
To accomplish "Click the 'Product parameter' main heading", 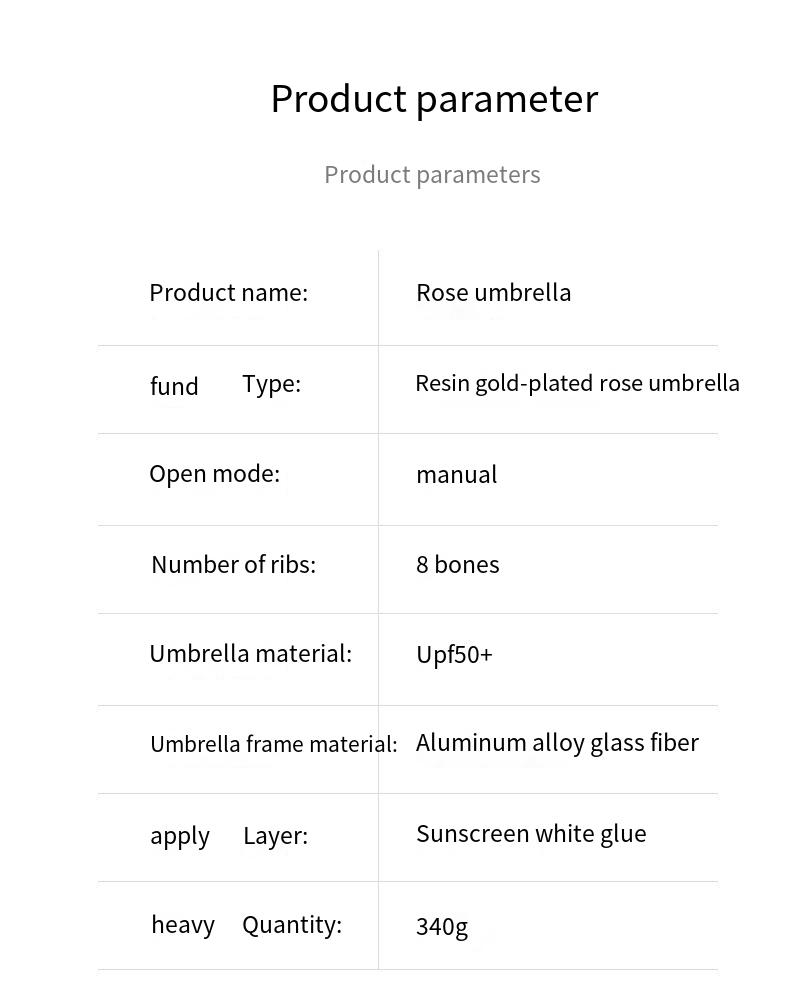I will (x=434, y=99).
